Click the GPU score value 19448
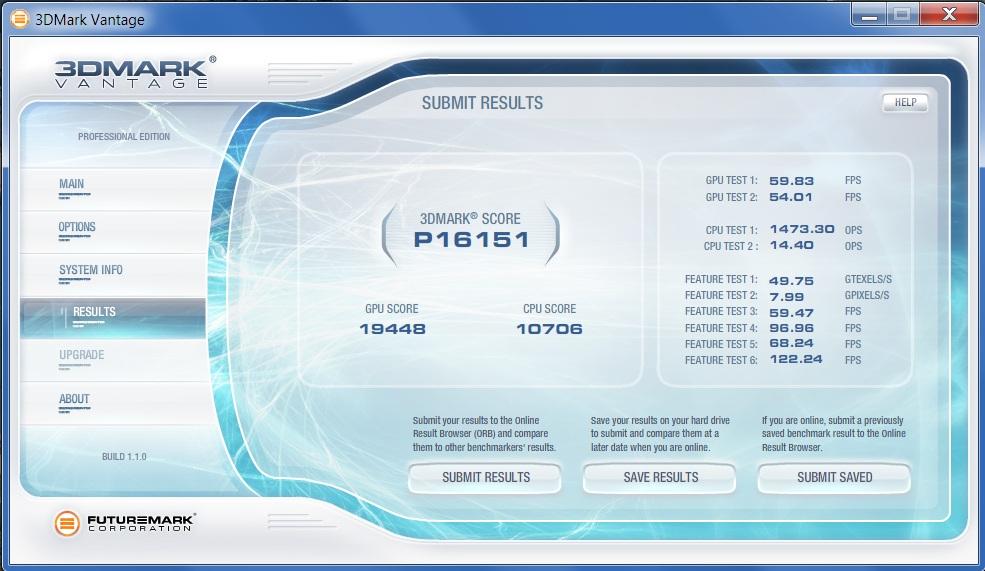The image size is (985, 571). [x=393, y=329]
